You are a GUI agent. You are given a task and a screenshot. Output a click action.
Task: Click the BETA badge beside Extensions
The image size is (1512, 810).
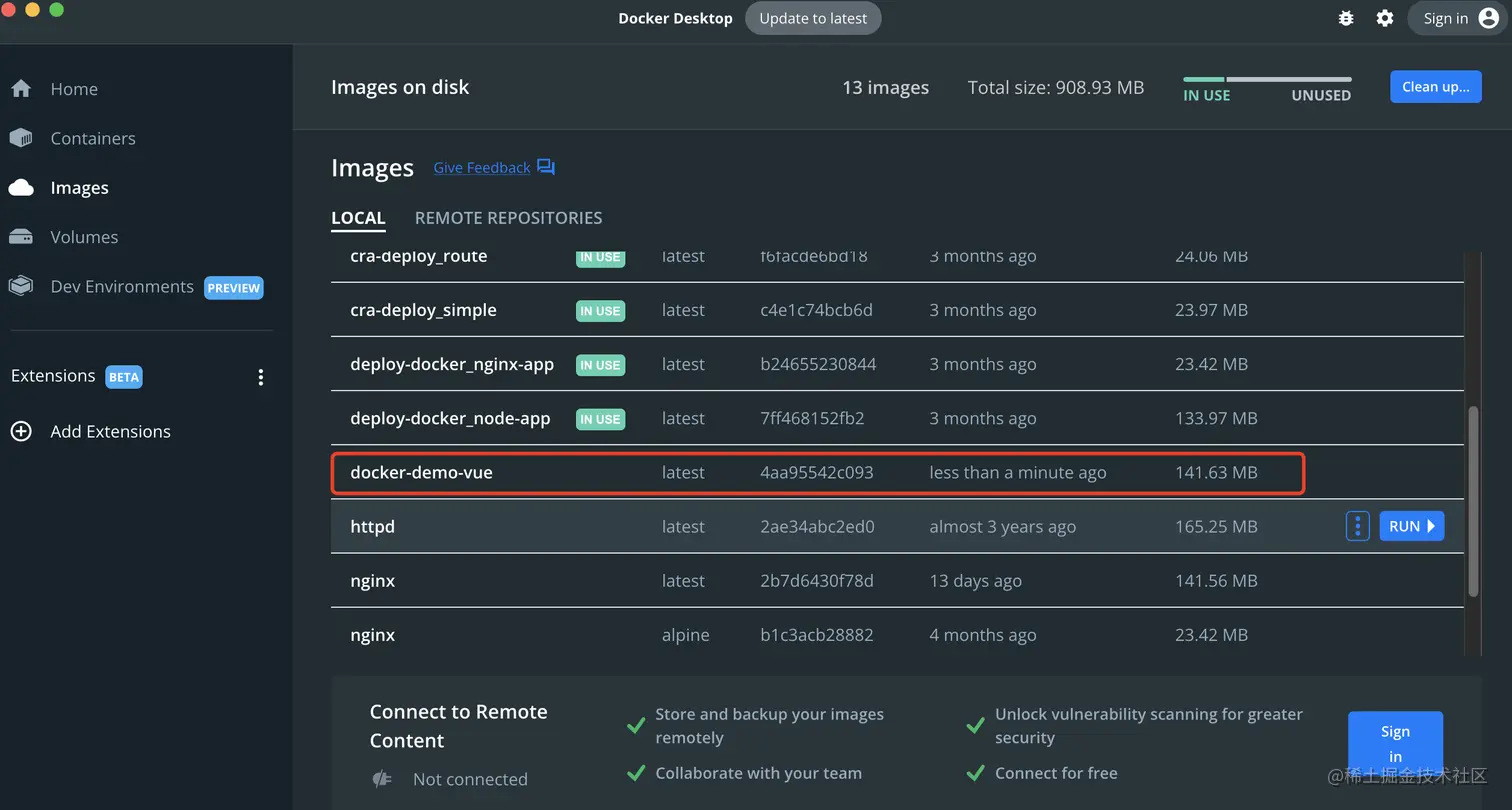[124, 377]
